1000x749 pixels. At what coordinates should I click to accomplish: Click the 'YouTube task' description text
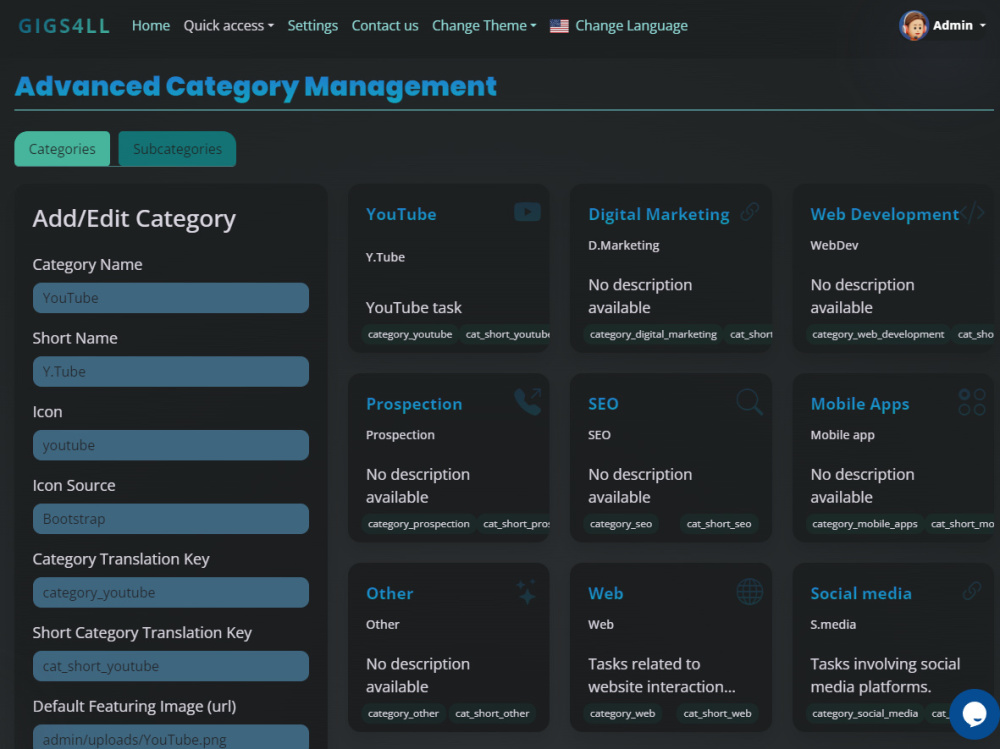tap(414, 308)
